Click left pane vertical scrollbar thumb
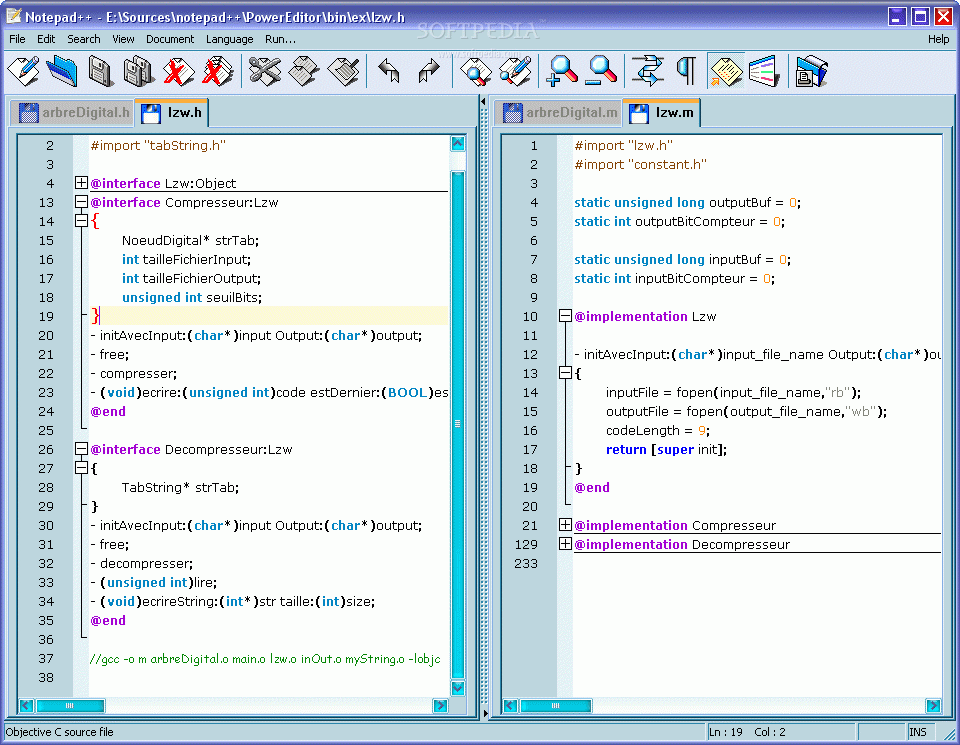 click(x=457, y=424)
